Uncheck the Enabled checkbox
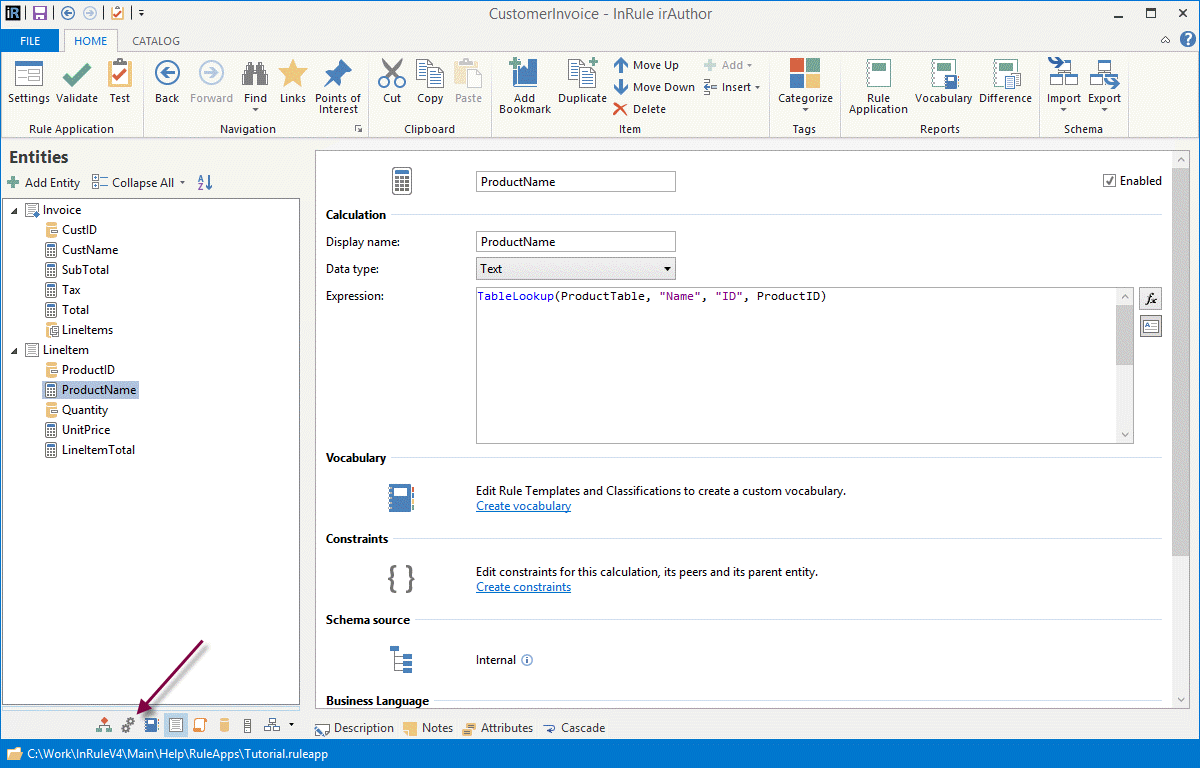The image size is (1200, 768). tap(1109, 181)
